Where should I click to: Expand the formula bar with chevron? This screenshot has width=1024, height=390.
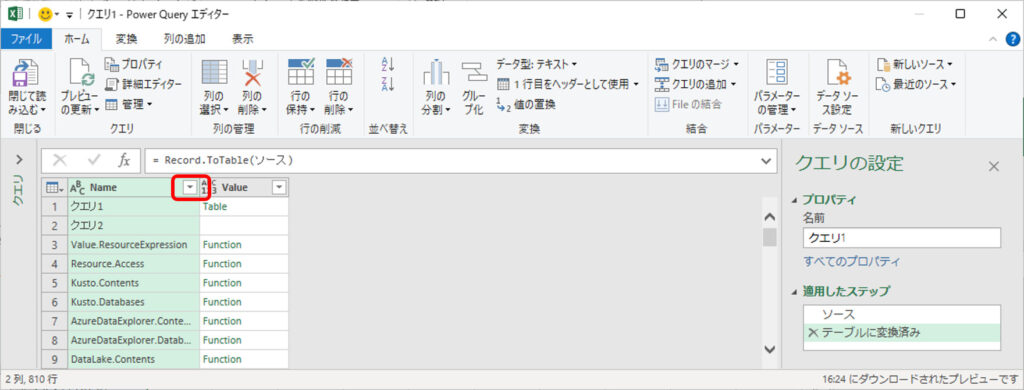pos(767,160)
